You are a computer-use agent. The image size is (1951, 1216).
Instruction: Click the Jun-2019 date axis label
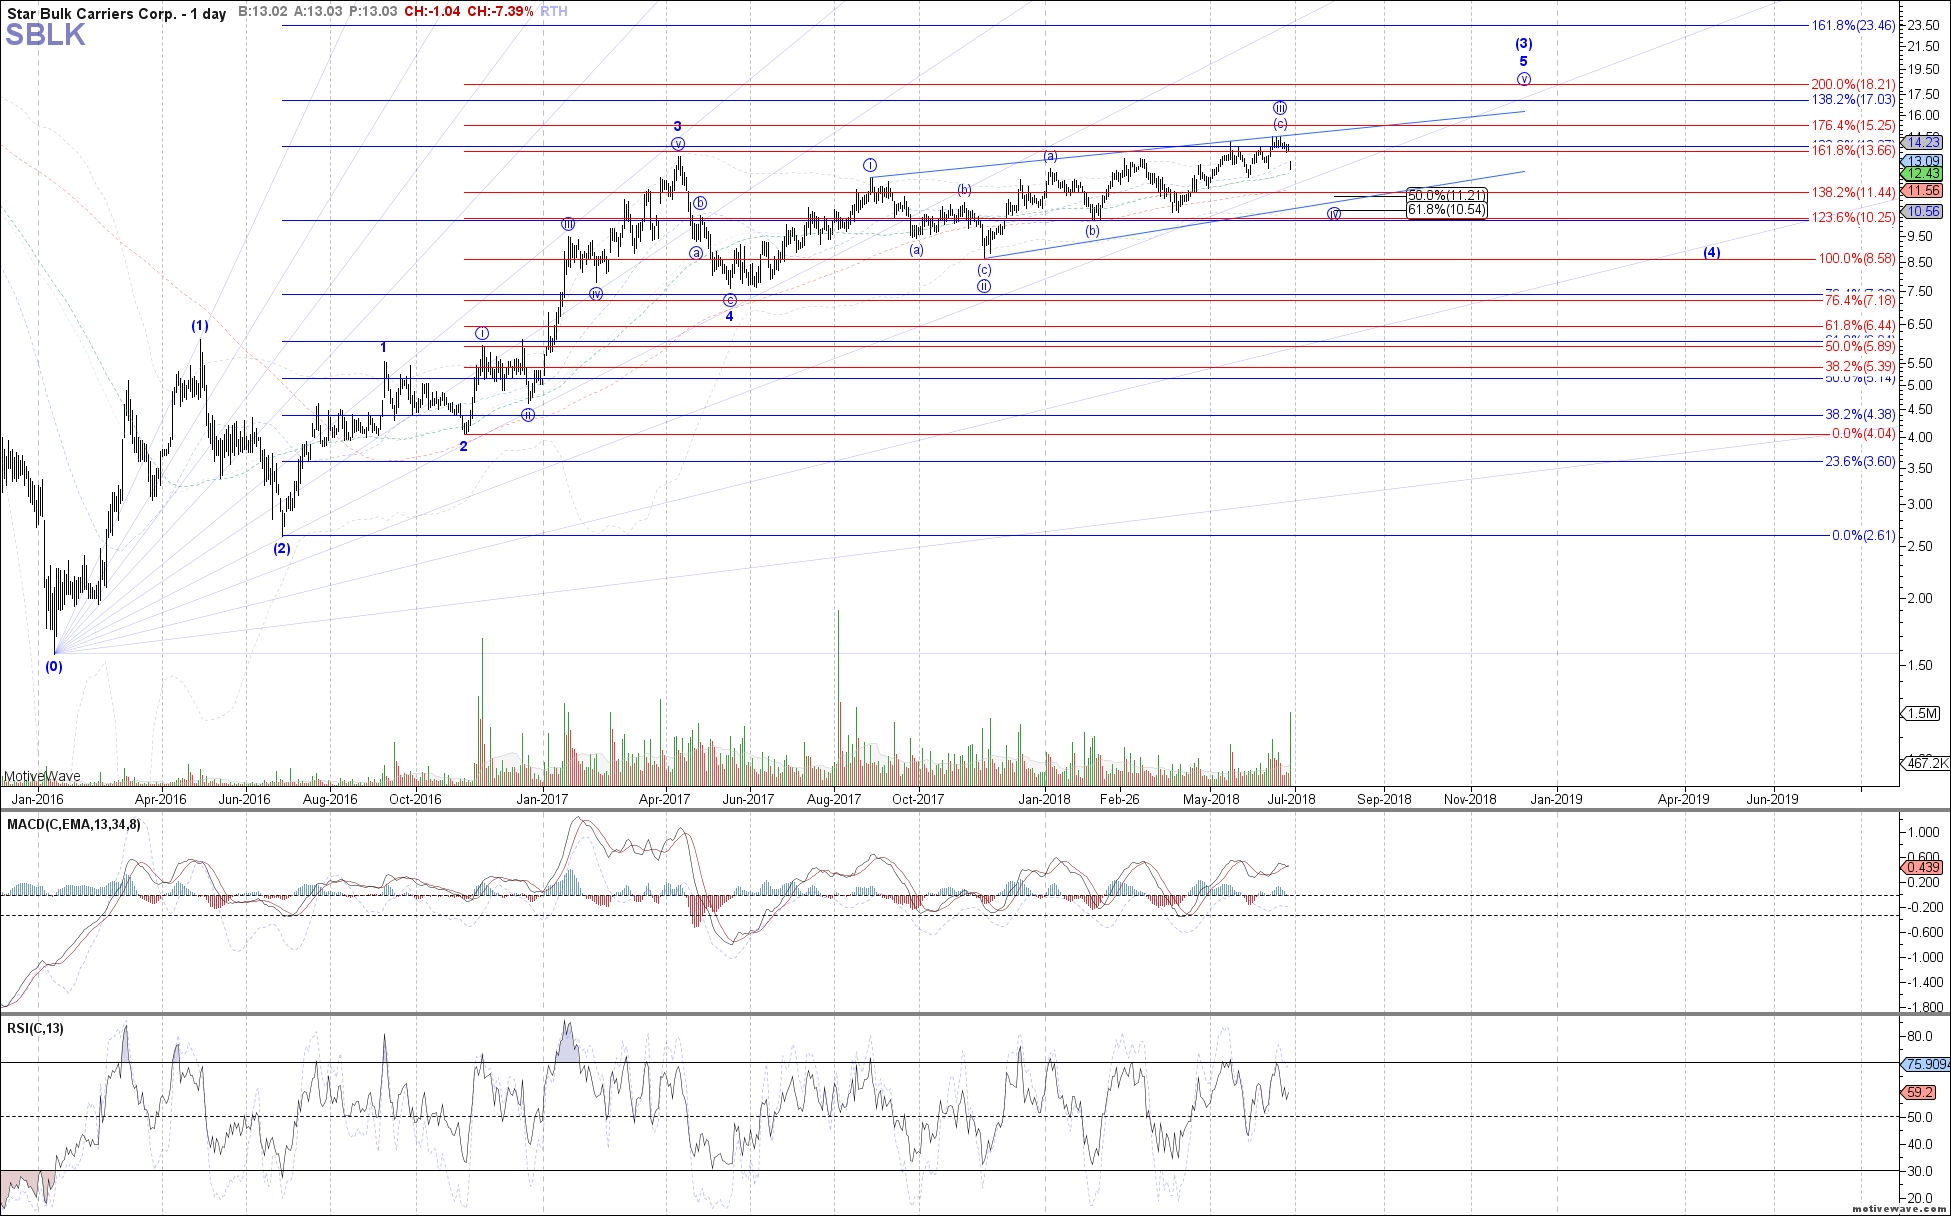point(1772,799)
